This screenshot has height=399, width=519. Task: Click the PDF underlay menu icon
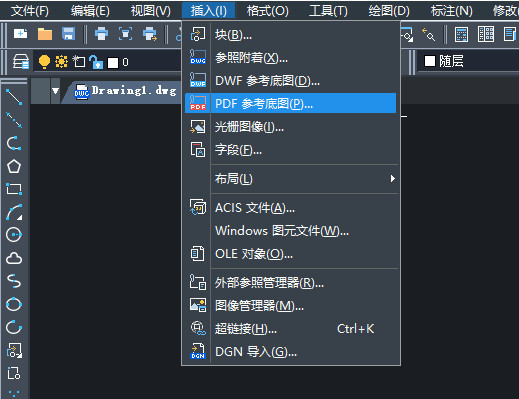pos(198,103)
